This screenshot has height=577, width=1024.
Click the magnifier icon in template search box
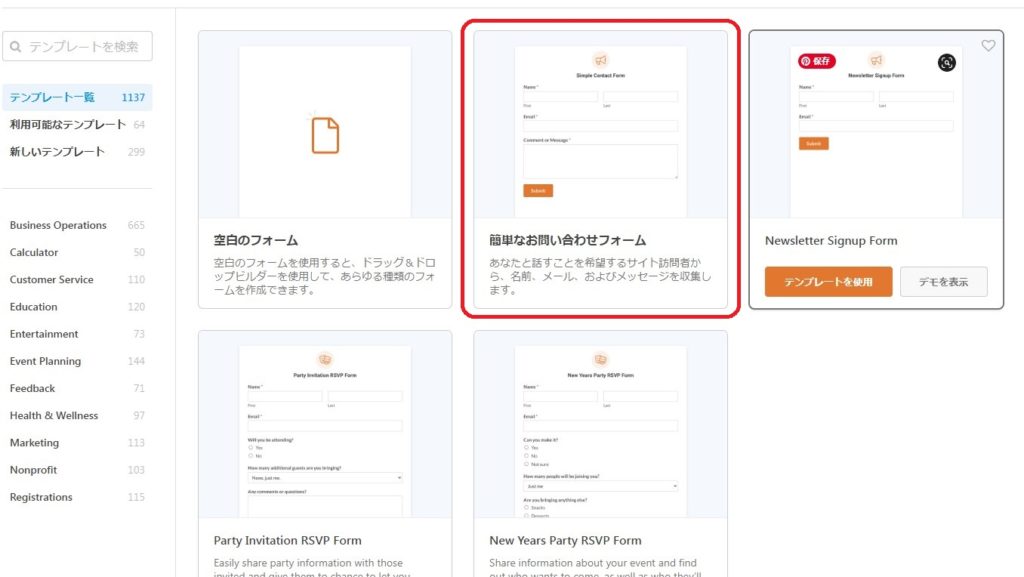[16, 46]
